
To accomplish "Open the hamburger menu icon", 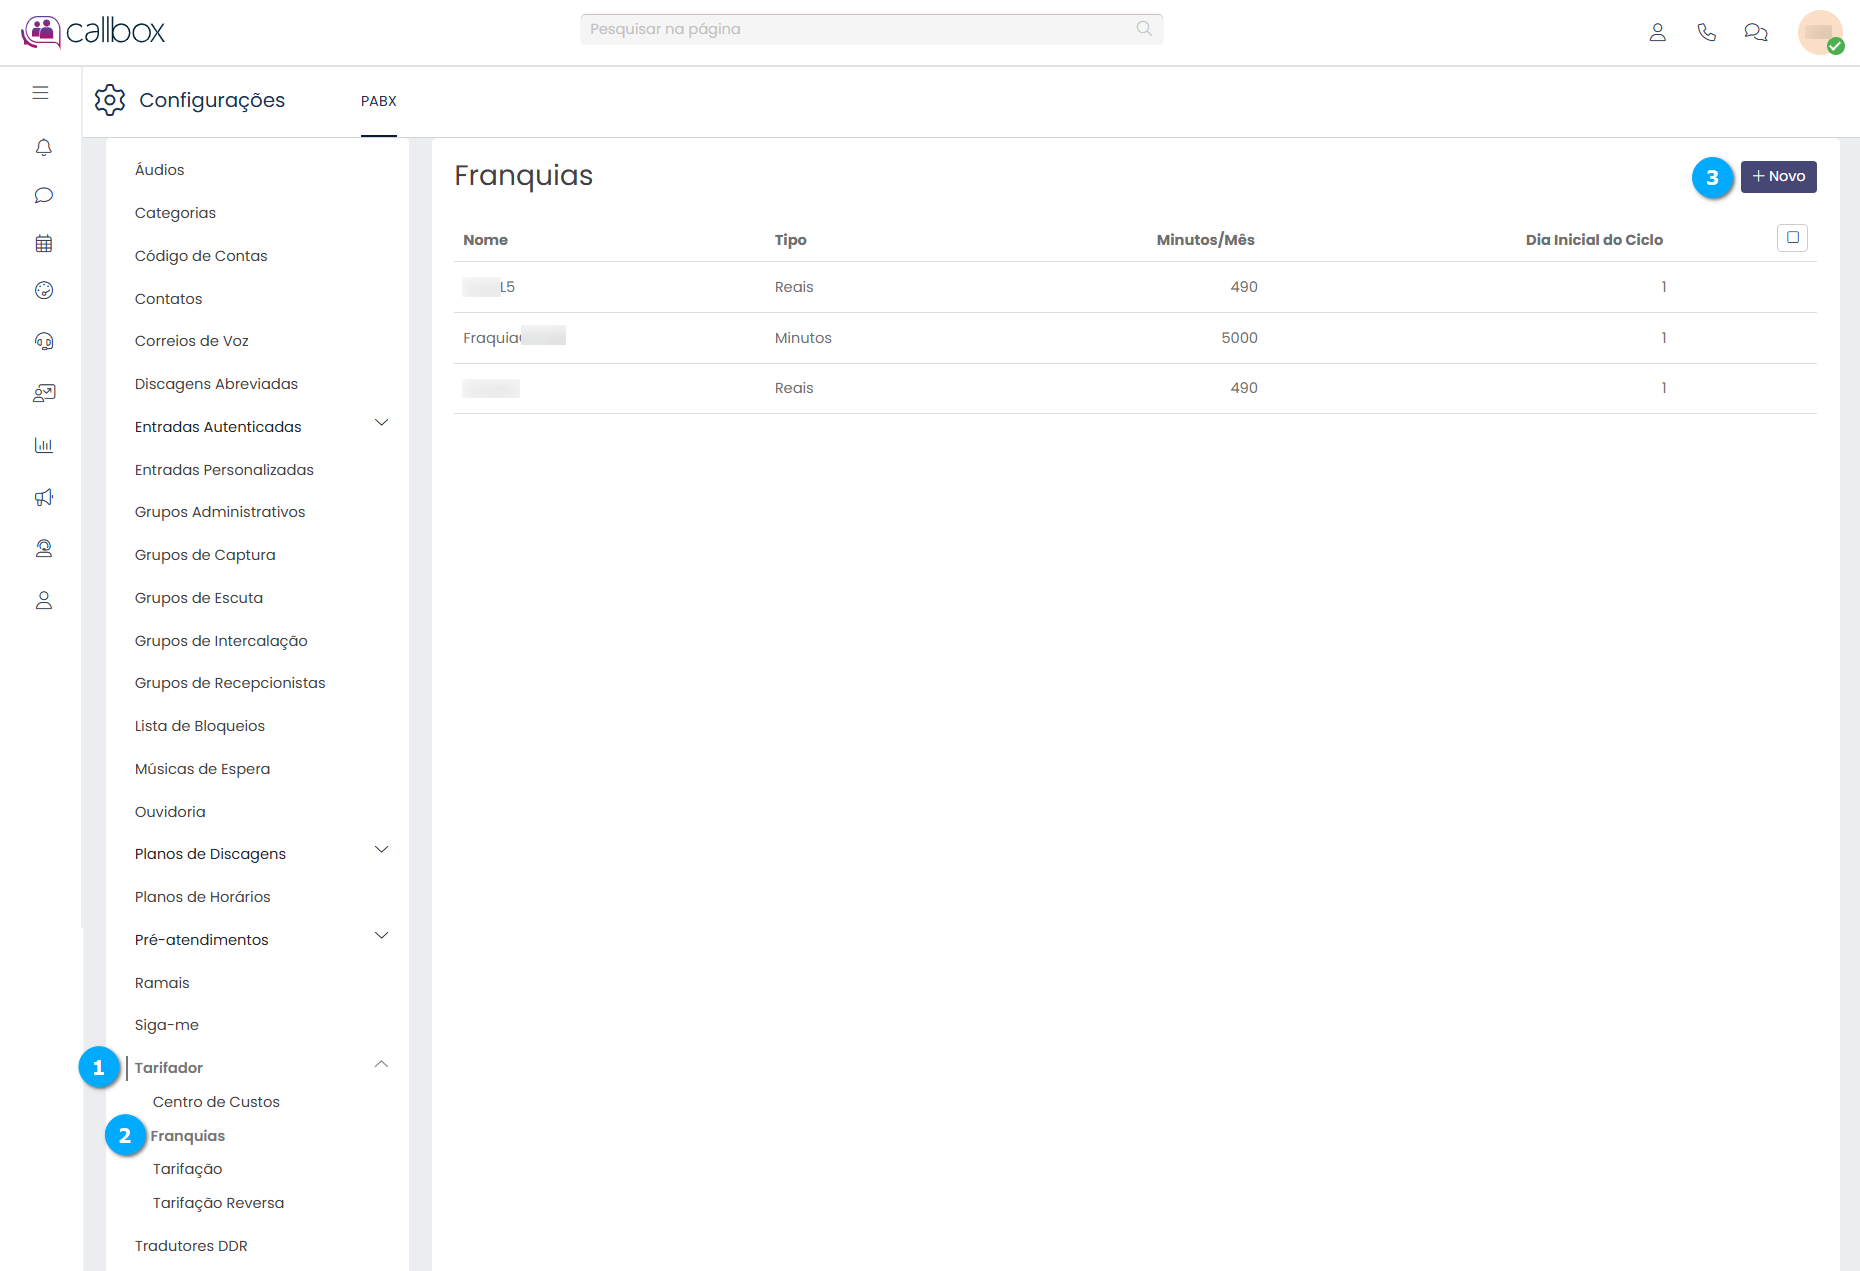I will (41, 93).
